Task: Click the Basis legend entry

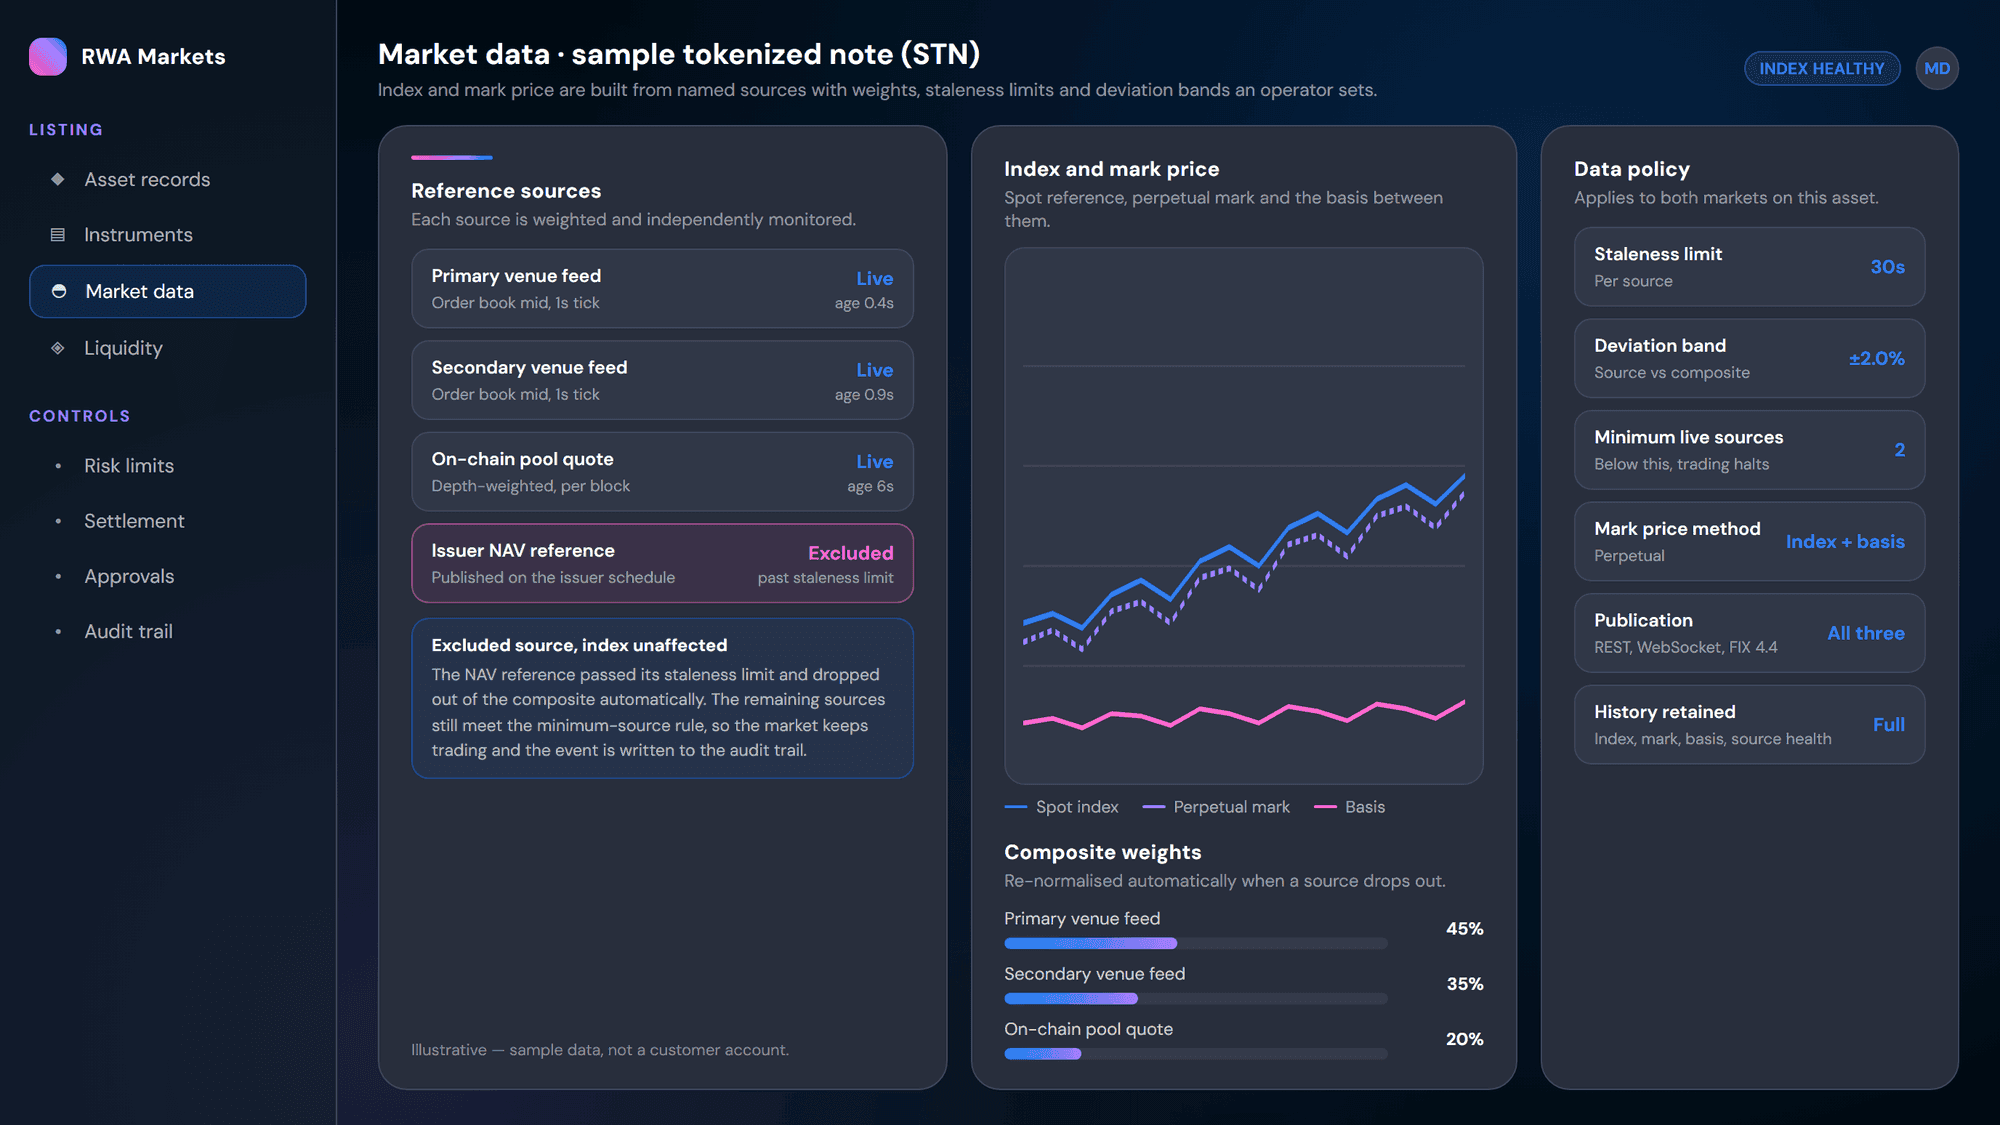Action: click(1349, 807)
